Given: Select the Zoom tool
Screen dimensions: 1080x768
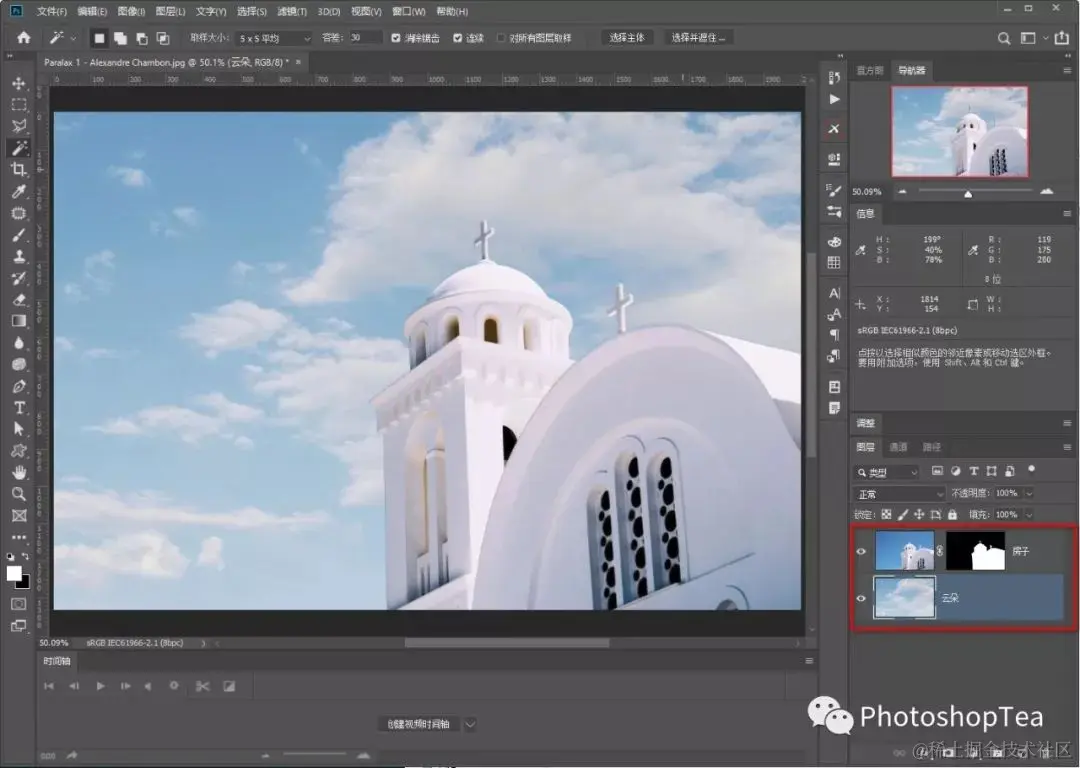Looking at the screenshot, I should 19,494.
